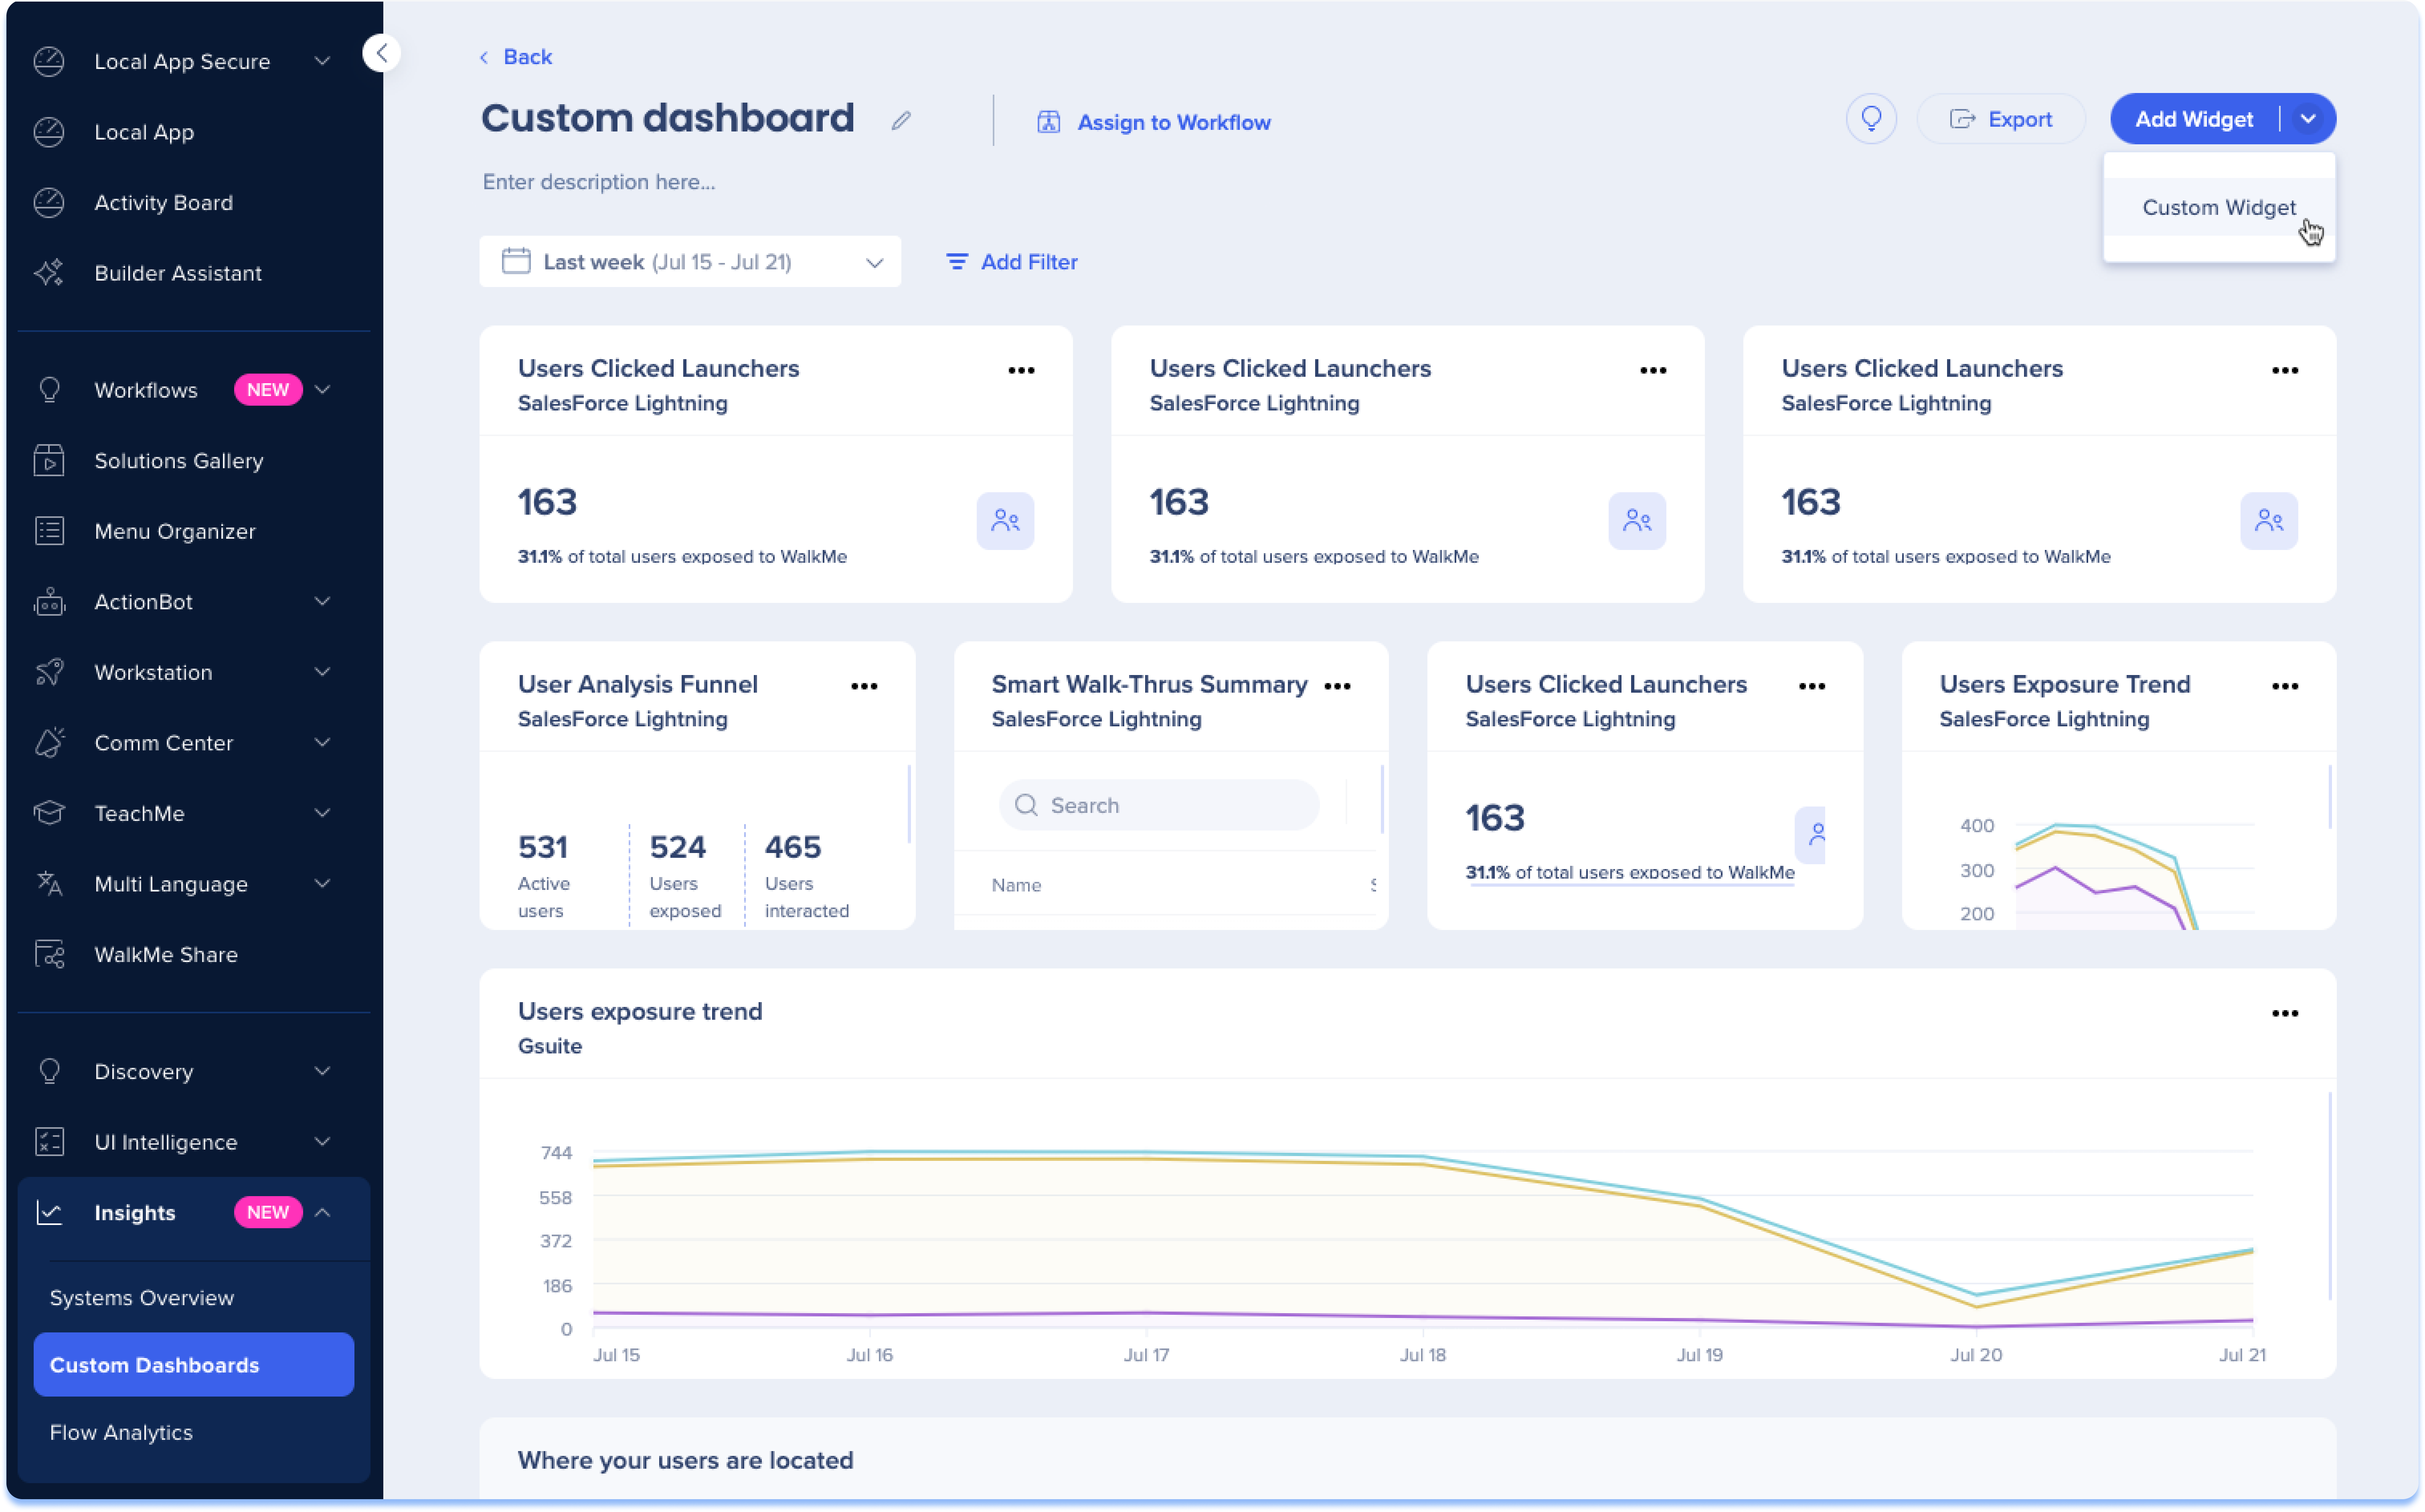Switch to Flow Analytics under Insights
Image resolution: width=2425 pixels, height=1512 pixels.
(121, 1432)
